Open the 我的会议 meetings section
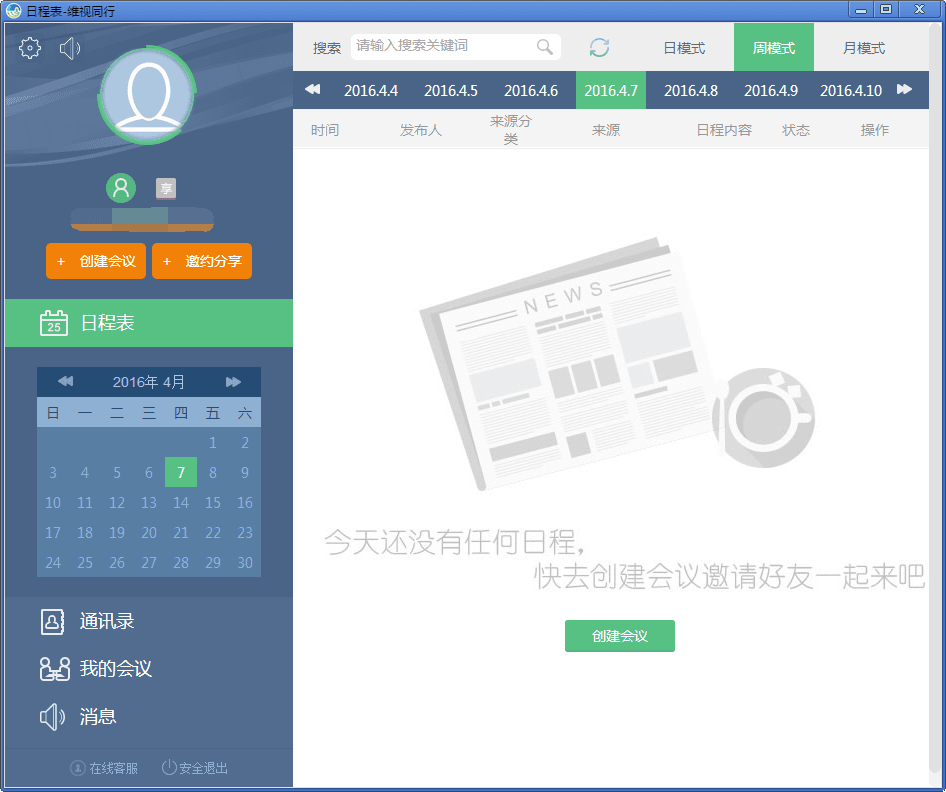 (97, 669)
